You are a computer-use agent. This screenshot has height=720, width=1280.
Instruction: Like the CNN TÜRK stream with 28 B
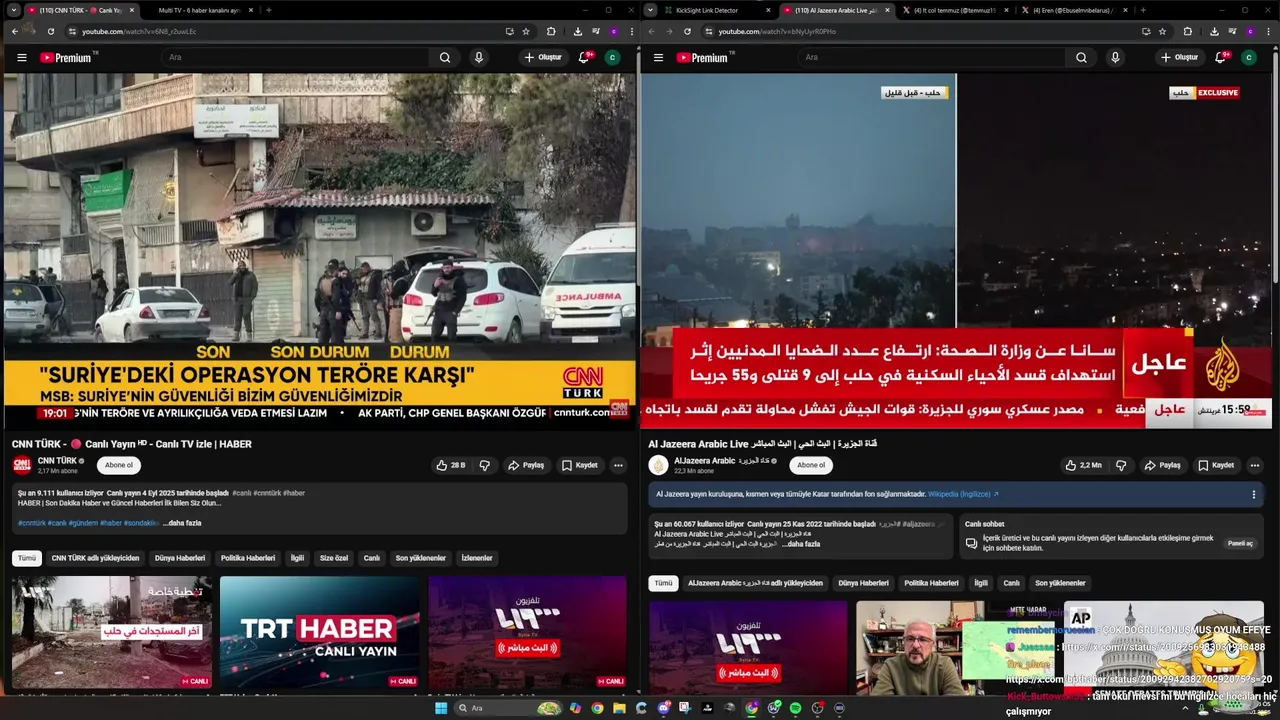[x=450, y=465]
